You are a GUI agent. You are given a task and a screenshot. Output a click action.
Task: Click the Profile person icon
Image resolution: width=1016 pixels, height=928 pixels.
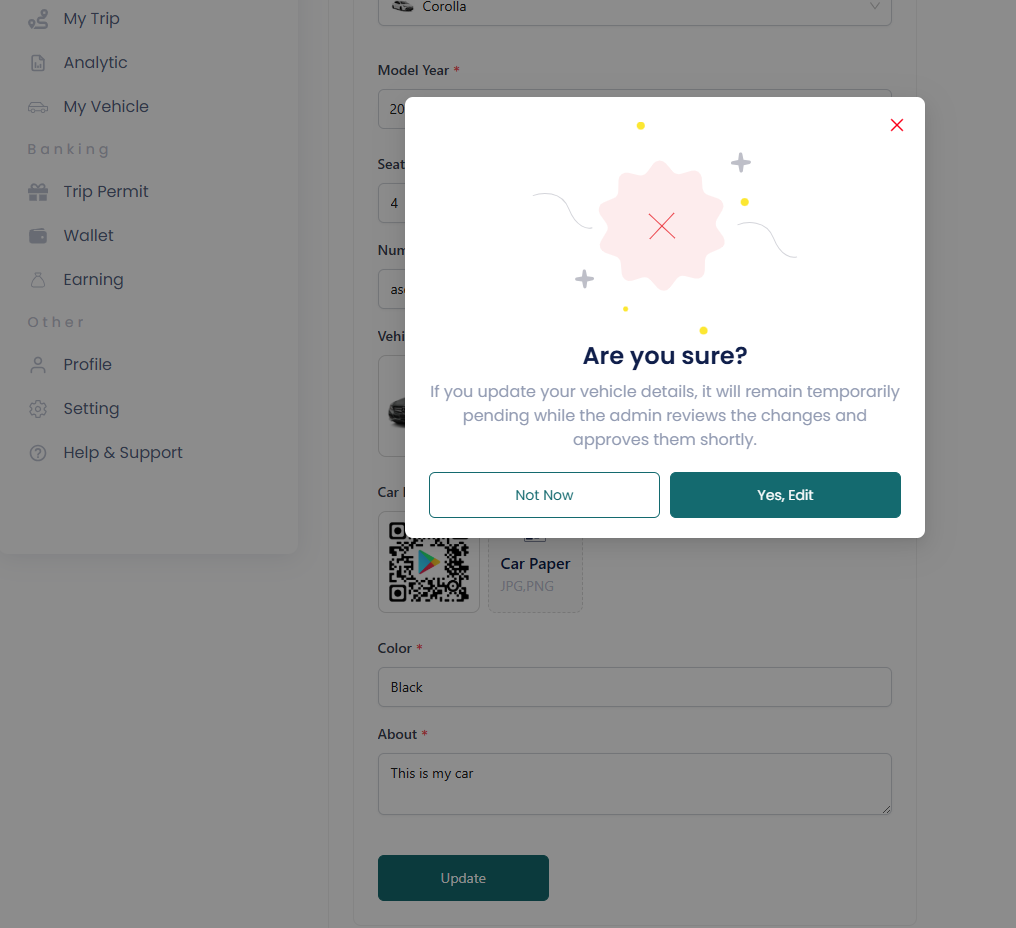[x=38, y=365]
